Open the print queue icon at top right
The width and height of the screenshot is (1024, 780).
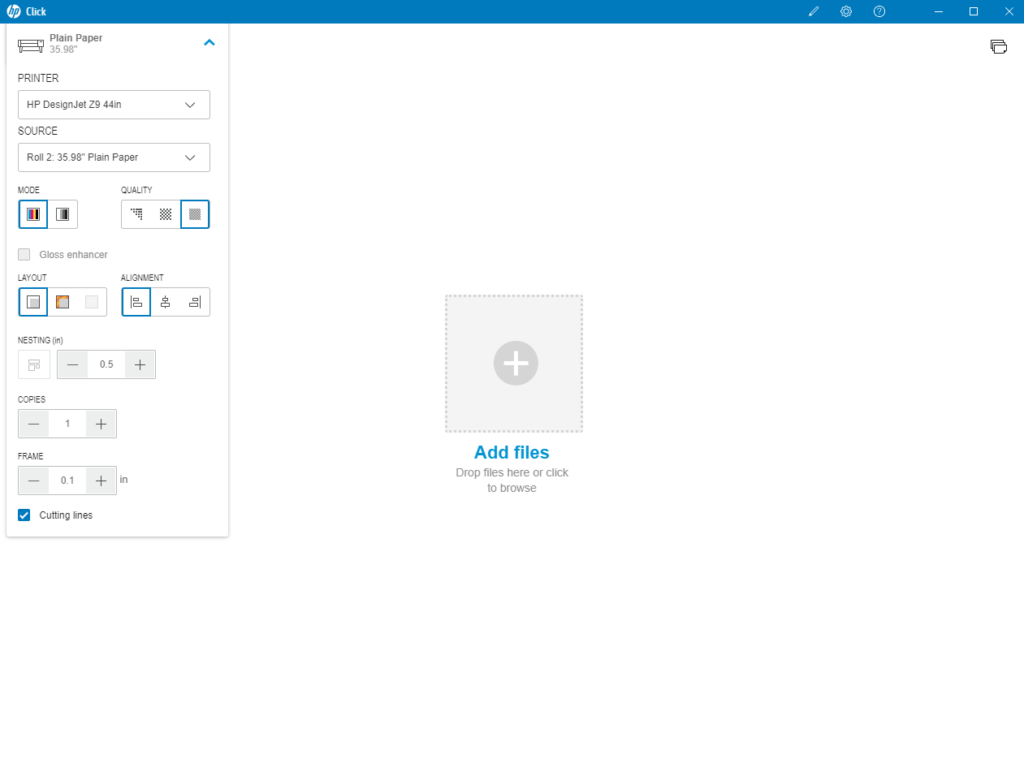pyautogui.click(x=998, y=46)
